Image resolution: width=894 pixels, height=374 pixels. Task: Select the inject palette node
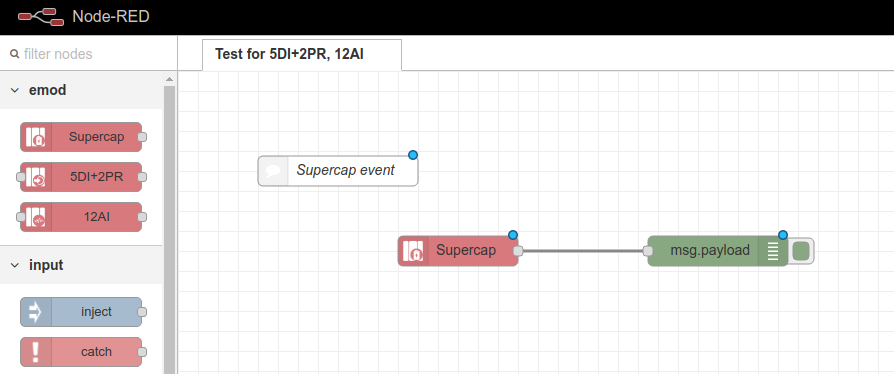pyautogui.click(x=81, y=312)
